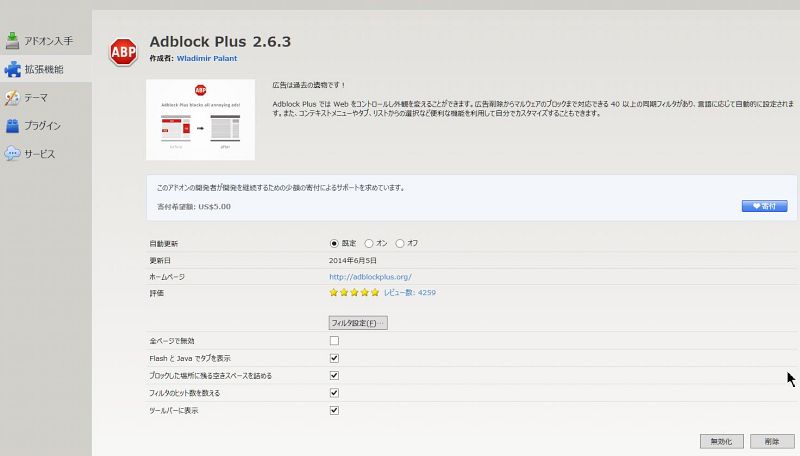
Task: Click the blue puzzle piece extensions icon
Action: pyautogui.click(x=12, y=69)
